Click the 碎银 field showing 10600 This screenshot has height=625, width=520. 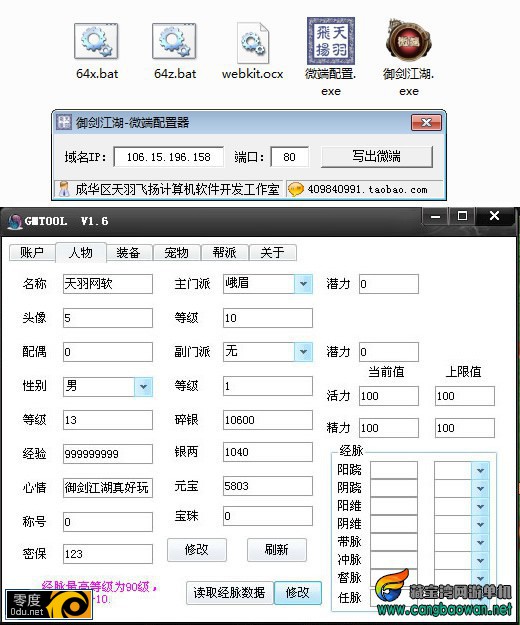click(268, 420)
